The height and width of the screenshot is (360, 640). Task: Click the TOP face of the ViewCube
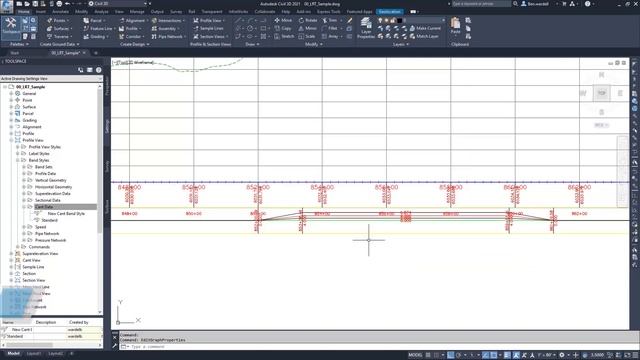(601, 93)
